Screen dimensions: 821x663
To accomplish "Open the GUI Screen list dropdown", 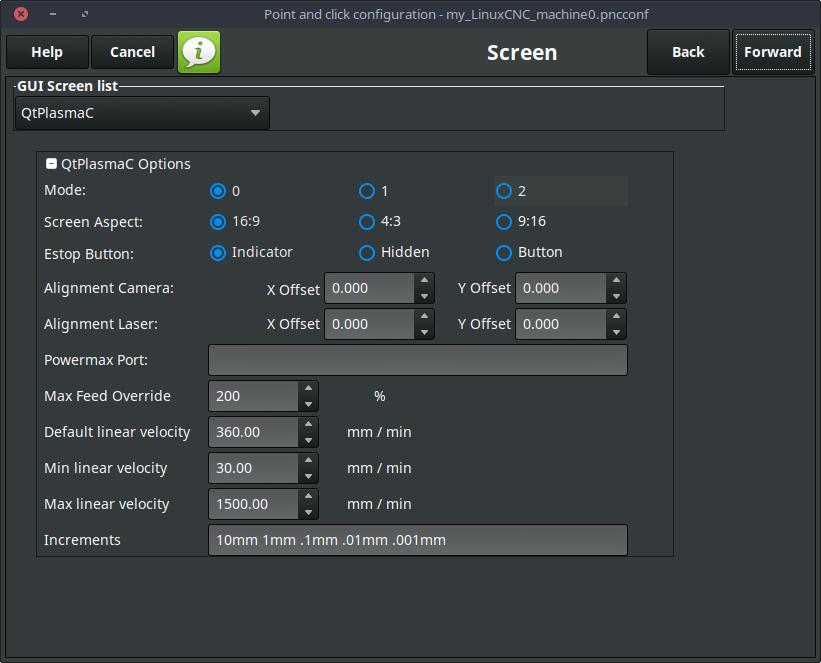I will 142,113.
